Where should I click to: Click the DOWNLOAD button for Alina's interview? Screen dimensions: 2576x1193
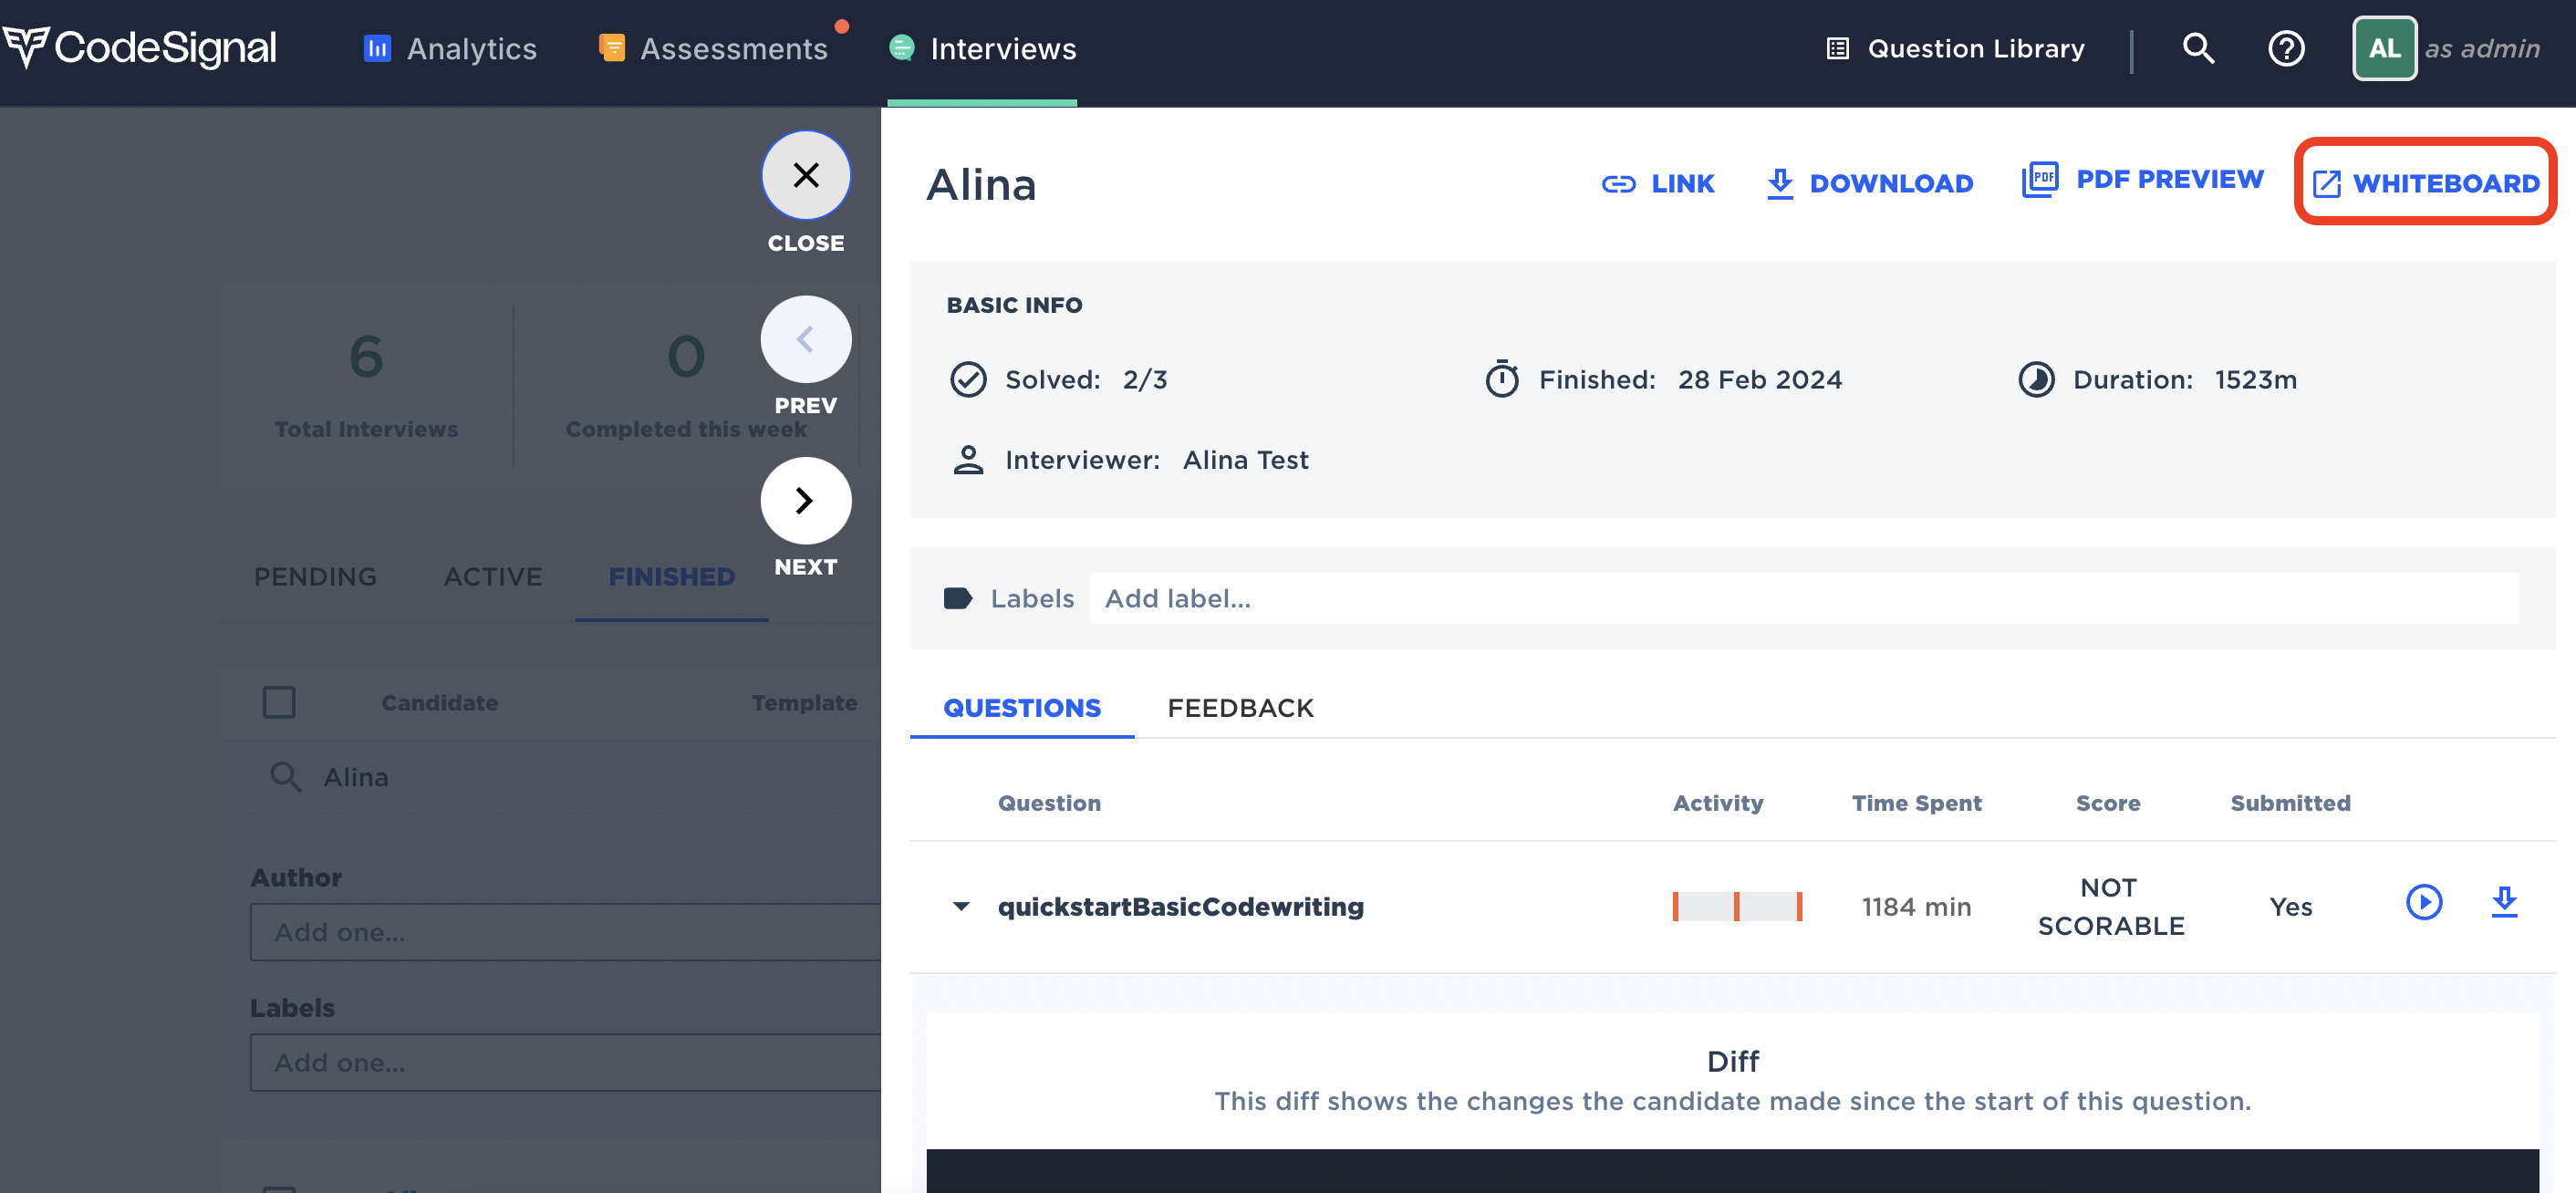click(x=1869, y=183)
